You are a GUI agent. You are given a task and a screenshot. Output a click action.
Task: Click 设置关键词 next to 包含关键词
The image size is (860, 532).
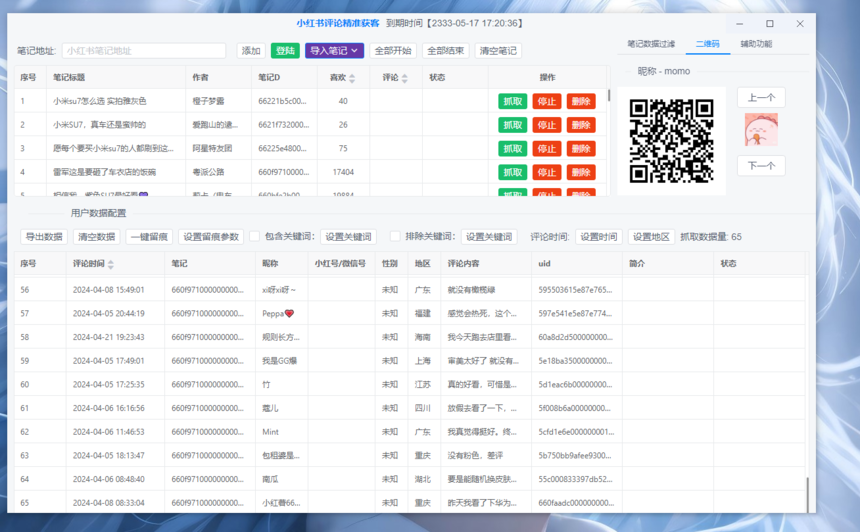click(348, 236)
